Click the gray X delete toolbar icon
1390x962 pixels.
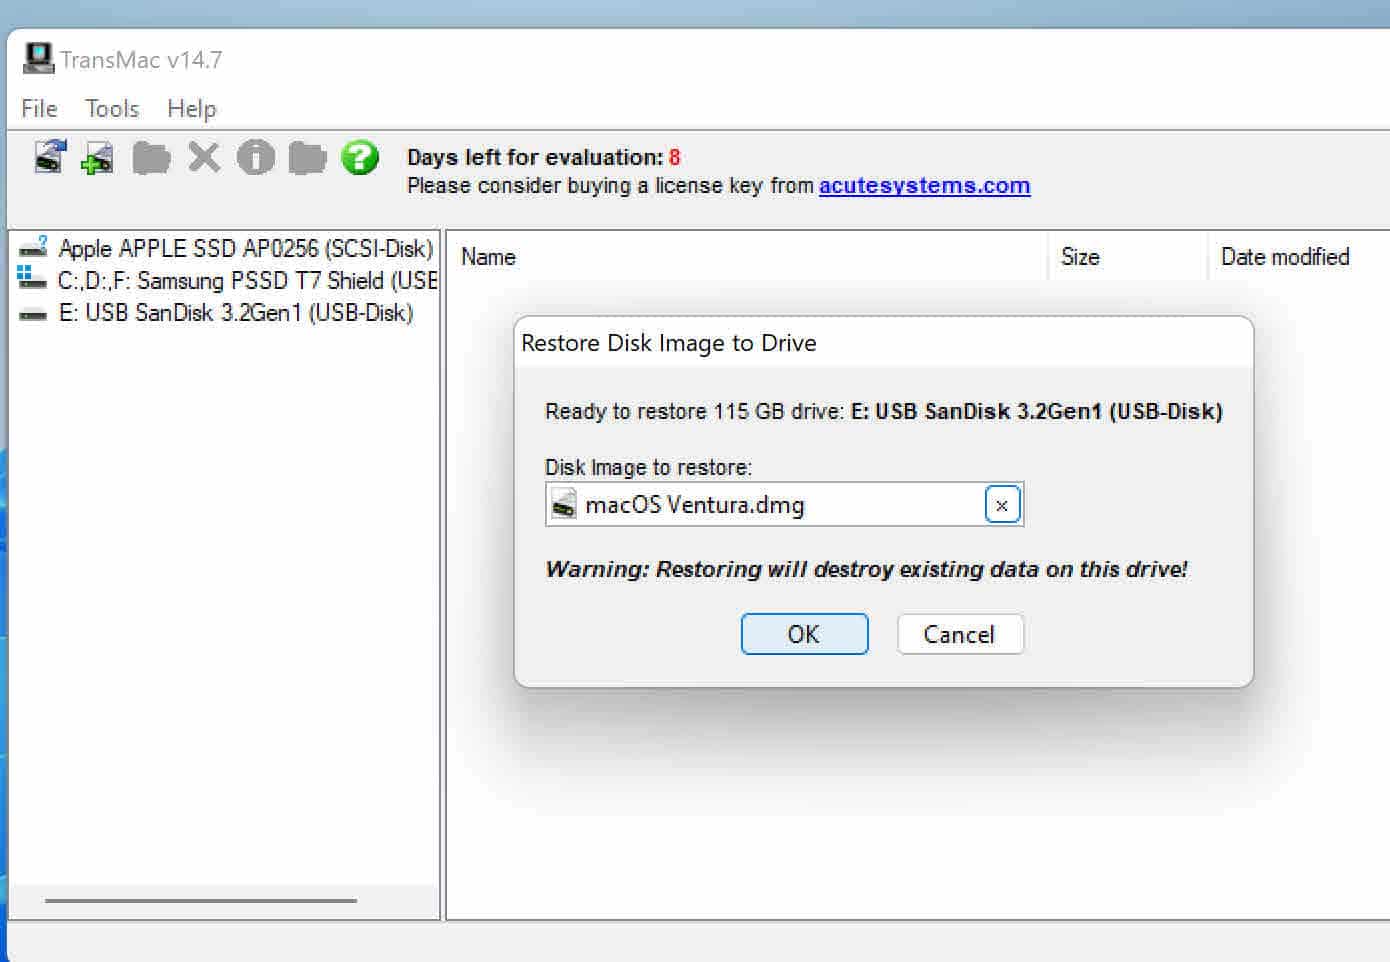point(204,157)
